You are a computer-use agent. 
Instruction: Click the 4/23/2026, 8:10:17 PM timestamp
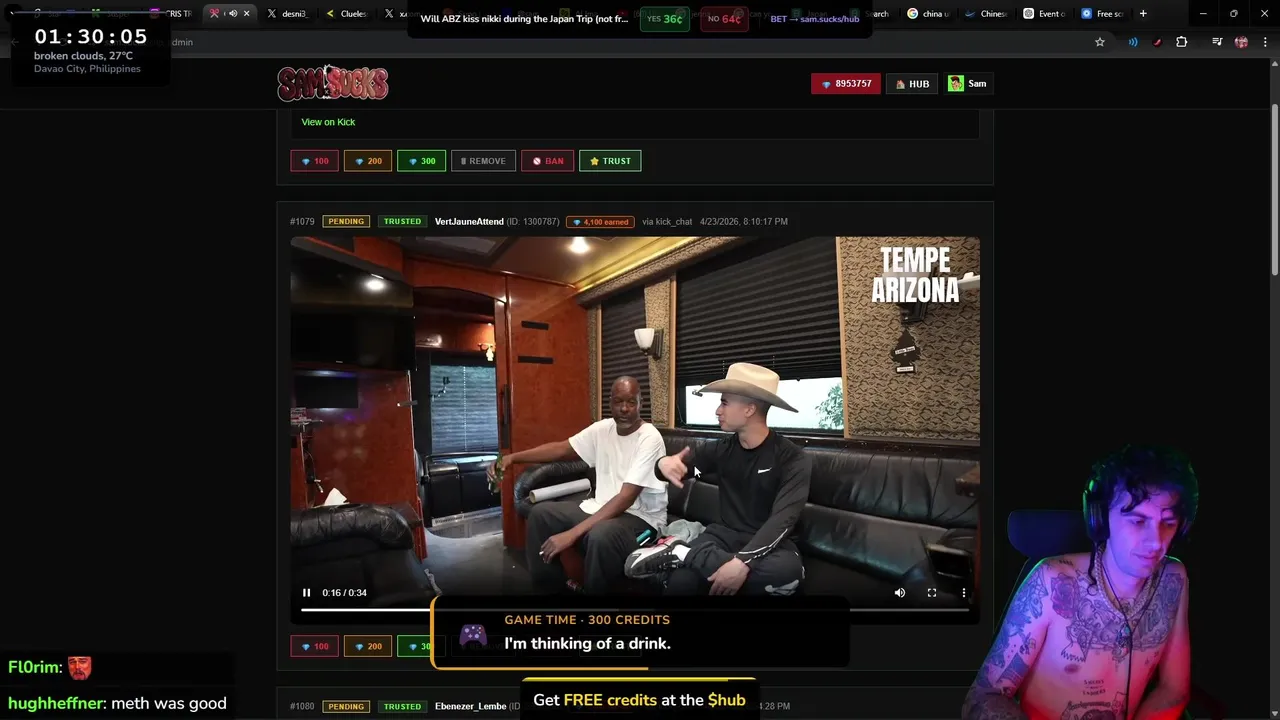pyautogui.click(x=744, y=221)
